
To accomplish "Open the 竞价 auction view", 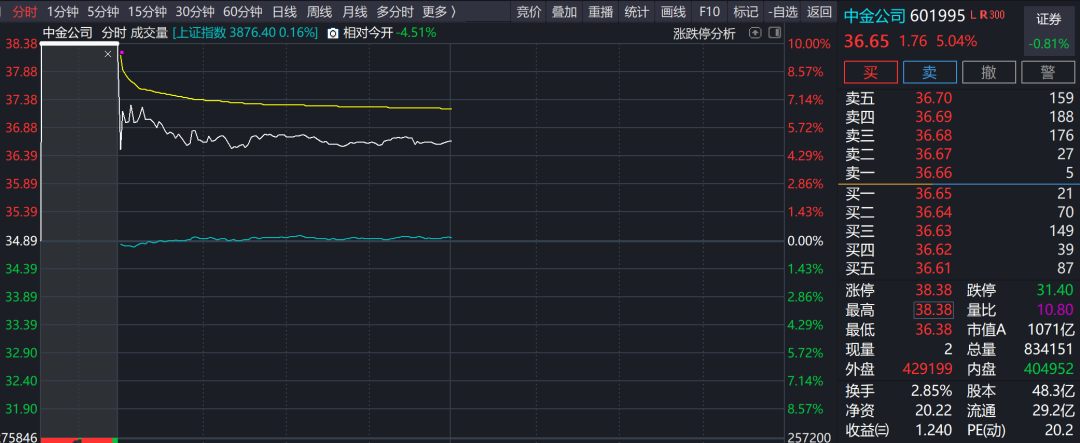I will tap(529, 12).
